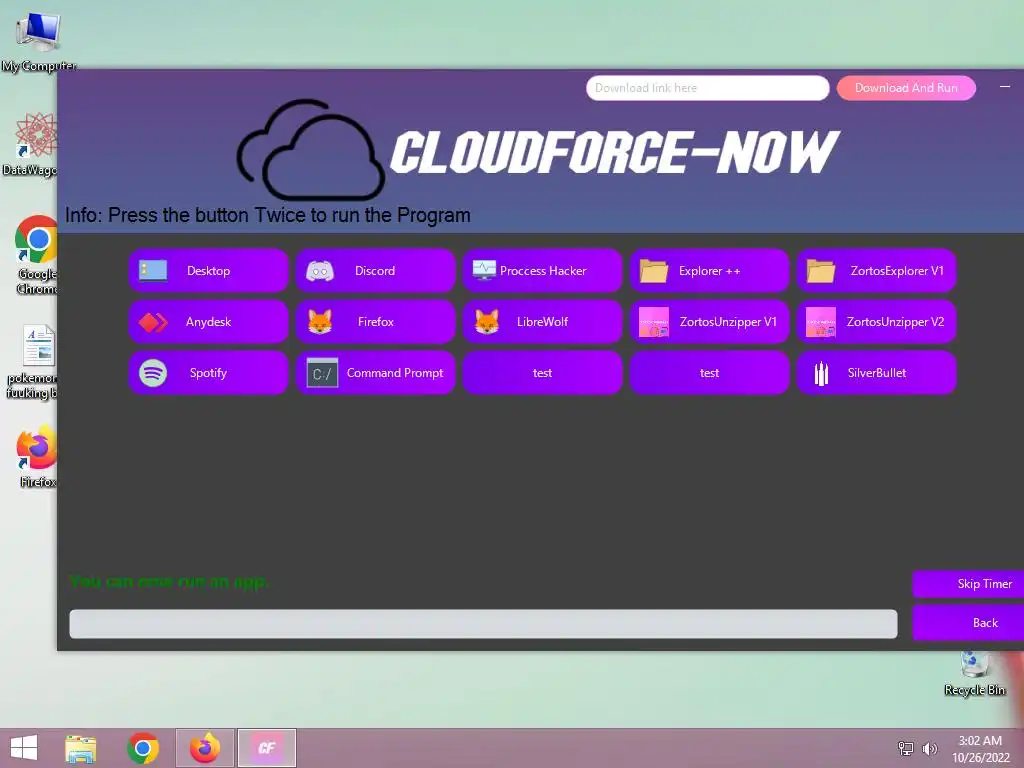The height and width of the screenshot is (768, 1024).
Task: Click the ZortosUnzipper V2 pink icon
Action: click(x=821, y=322)
